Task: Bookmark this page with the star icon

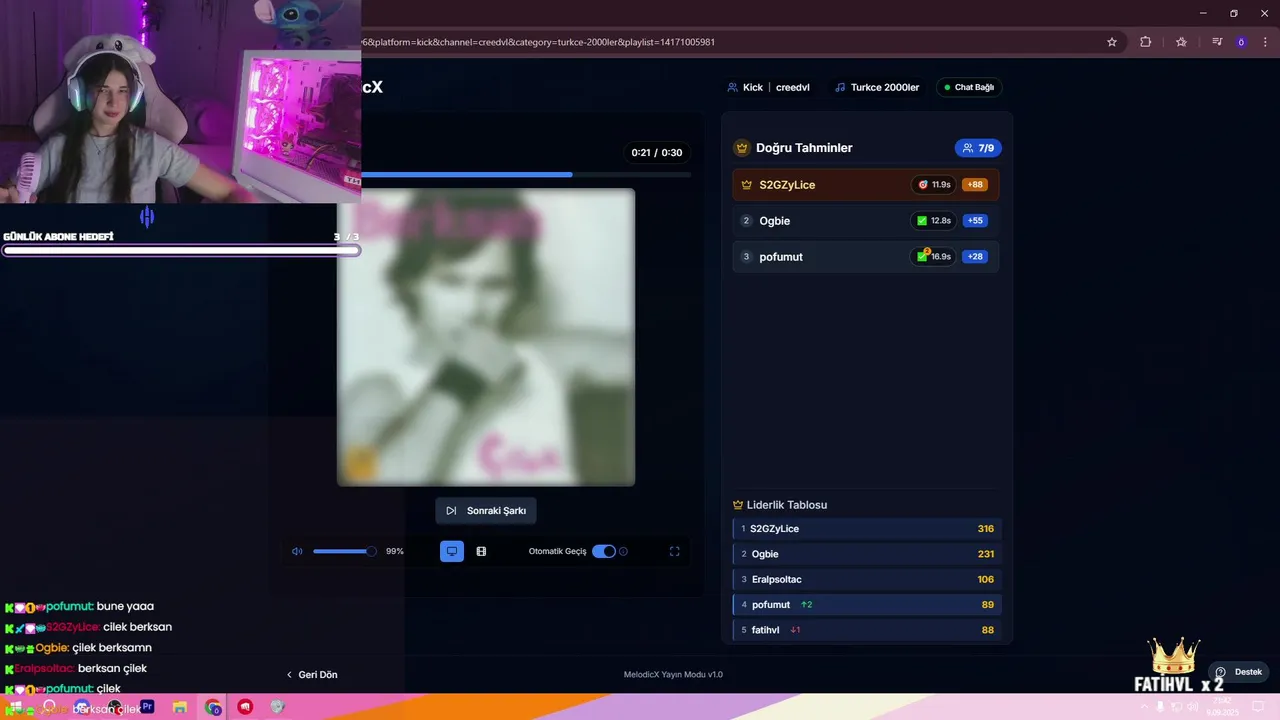Action: pyautogui.click(x=1111, y=42)
